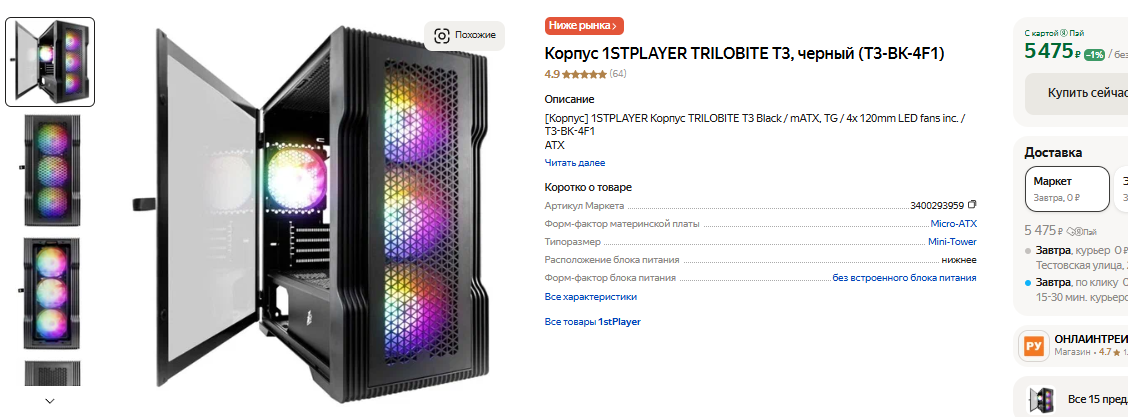
Task: Click the ОНЛАЙНТРЕЙД shop logo icon
Action: 1033,346
